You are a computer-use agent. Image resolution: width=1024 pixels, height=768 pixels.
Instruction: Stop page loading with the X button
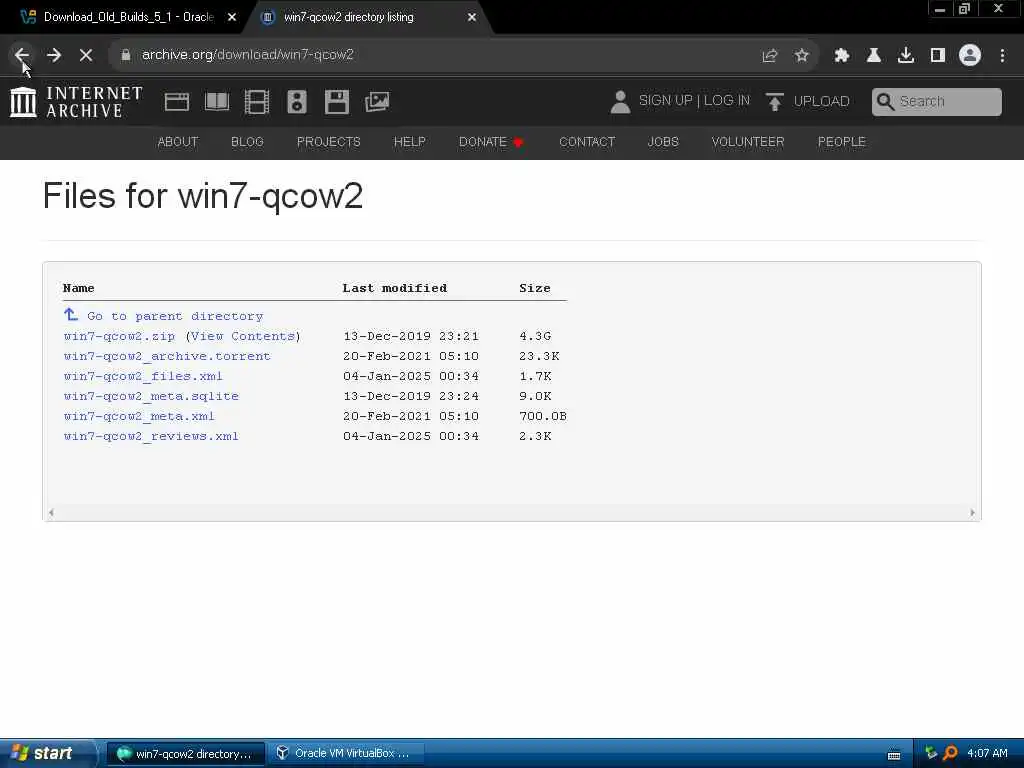tap(86, 56)
